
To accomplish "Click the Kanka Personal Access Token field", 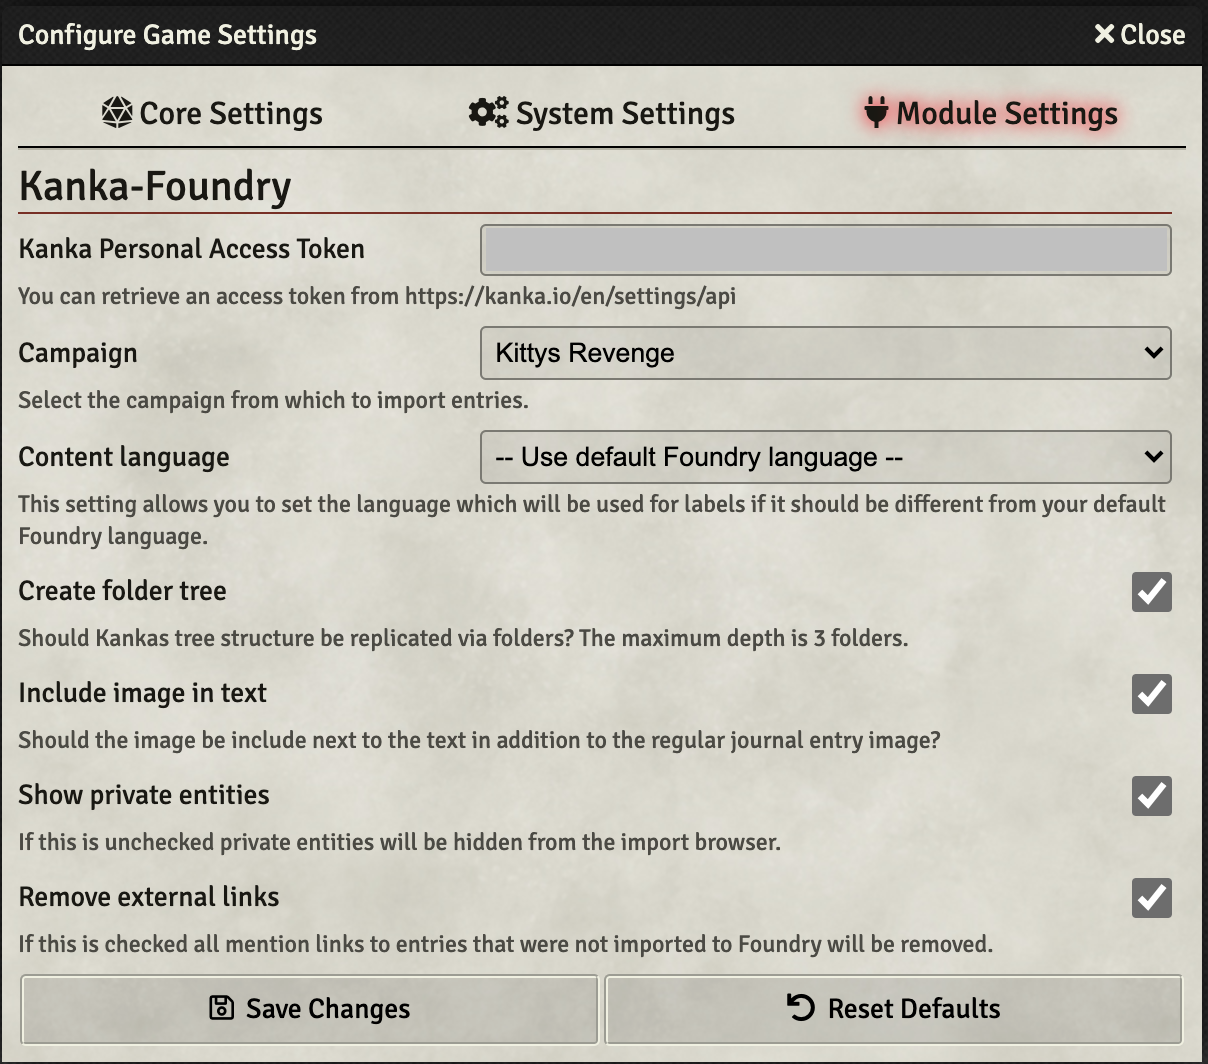I will 826,249.
